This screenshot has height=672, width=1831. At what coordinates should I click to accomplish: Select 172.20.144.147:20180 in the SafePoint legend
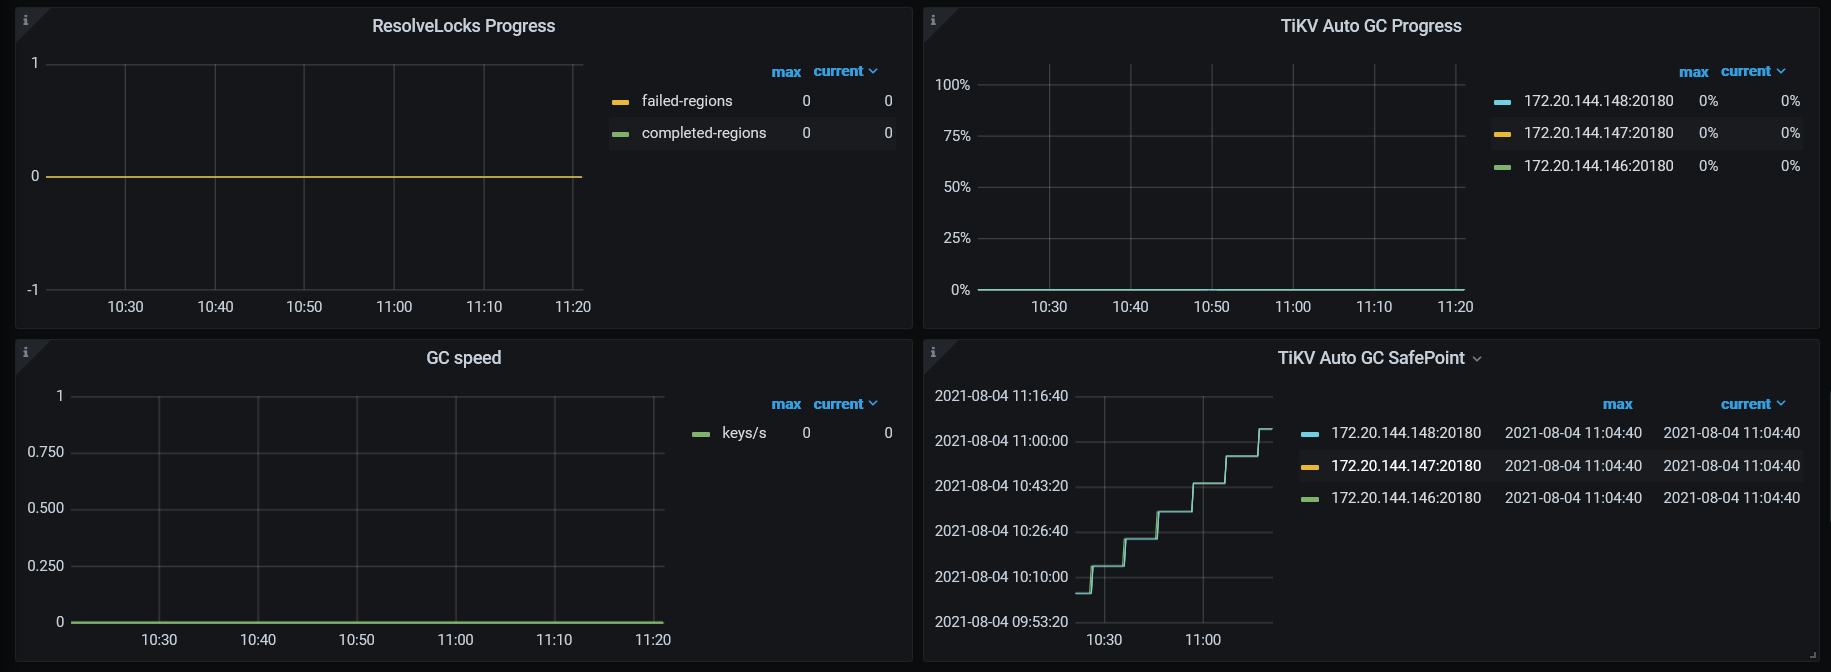pos(1405,466)
